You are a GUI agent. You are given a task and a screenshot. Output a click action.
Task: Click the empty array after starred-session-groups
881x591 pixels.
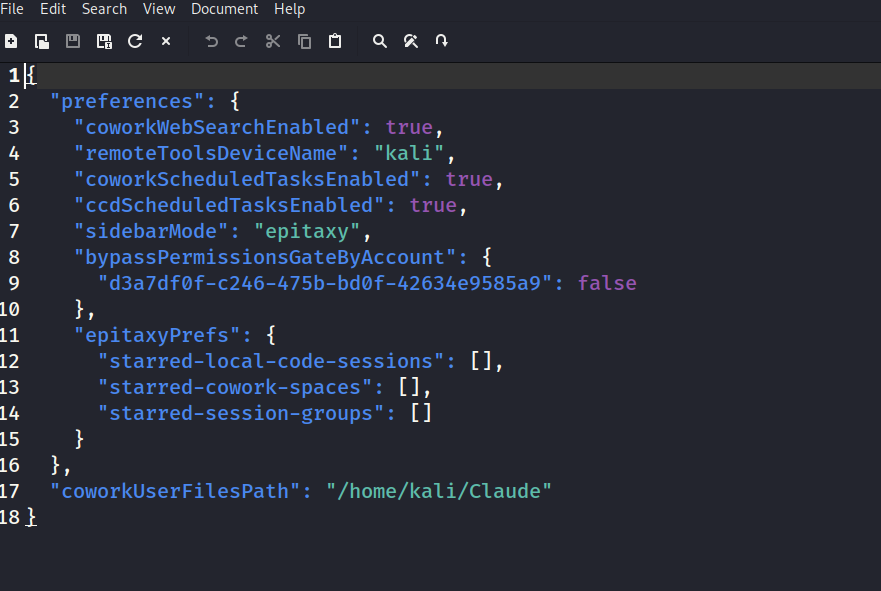pos(421,413)
